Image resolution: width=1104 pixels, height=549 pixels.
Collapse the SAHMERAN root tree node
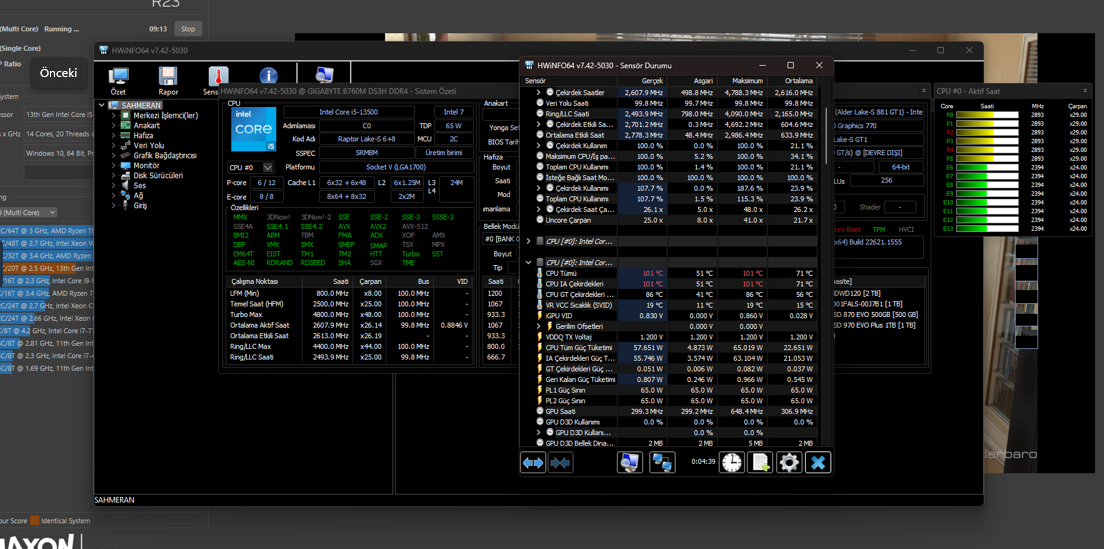click(x=101, y=106)
